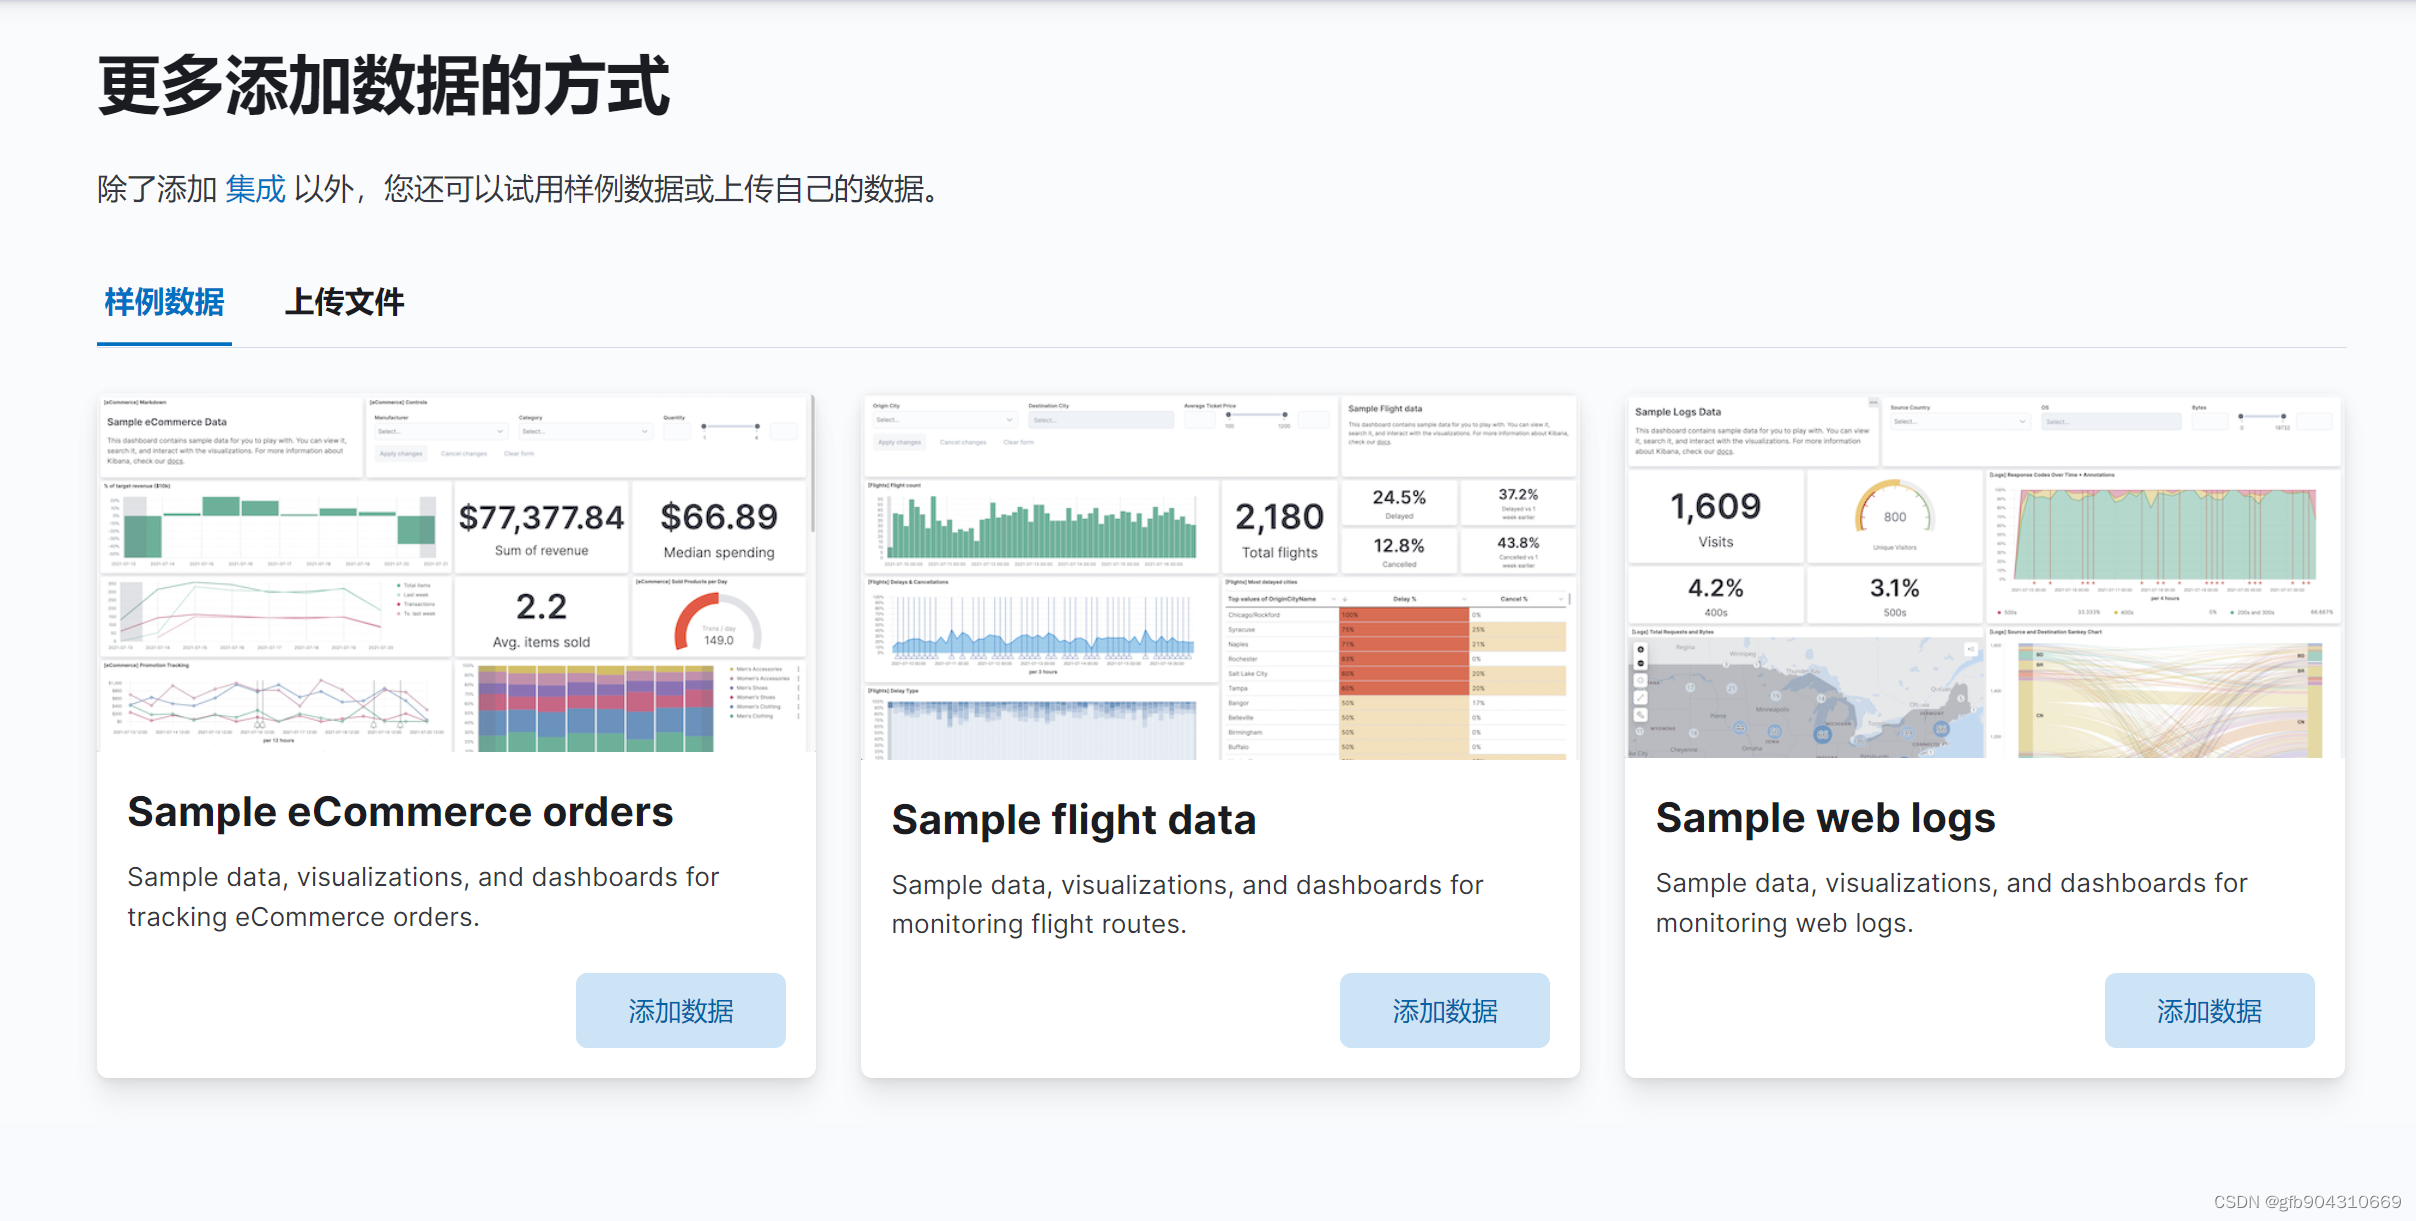
Task: Click the 1,609 Visits metric tile
Action: [x=1715, y=518]
